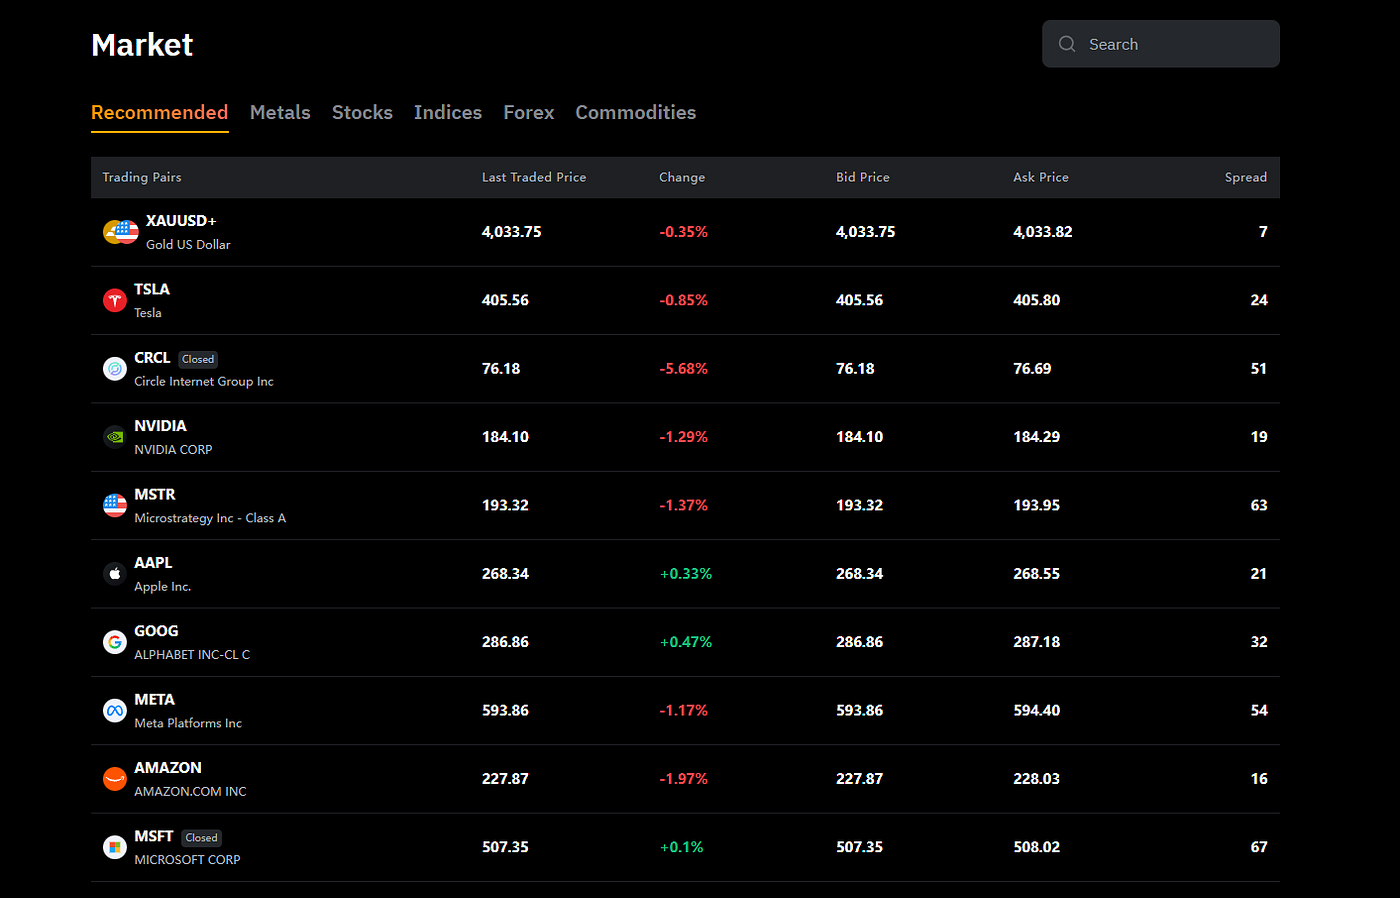Click the Amazon logo icon
The width and height of the screenshot is (1400, 898).
tap(115, 779)
